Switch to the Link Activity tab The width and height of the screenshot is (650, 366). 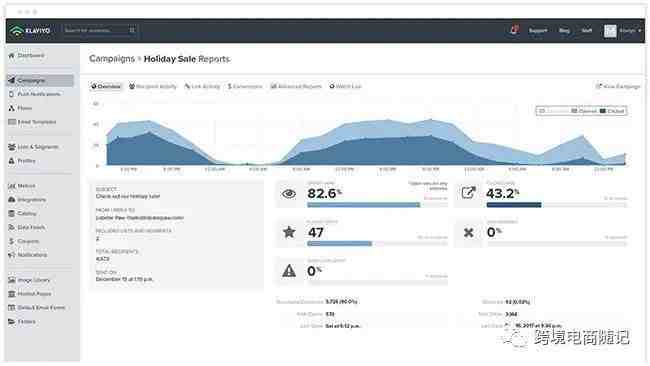tap(202, 86)
